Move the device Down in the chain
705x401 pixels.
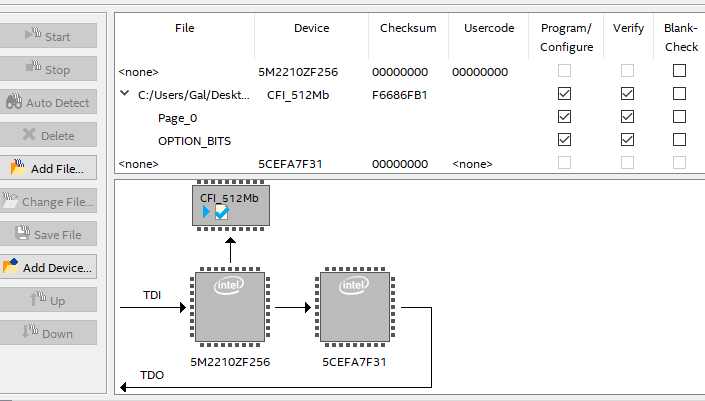(48, 333)
